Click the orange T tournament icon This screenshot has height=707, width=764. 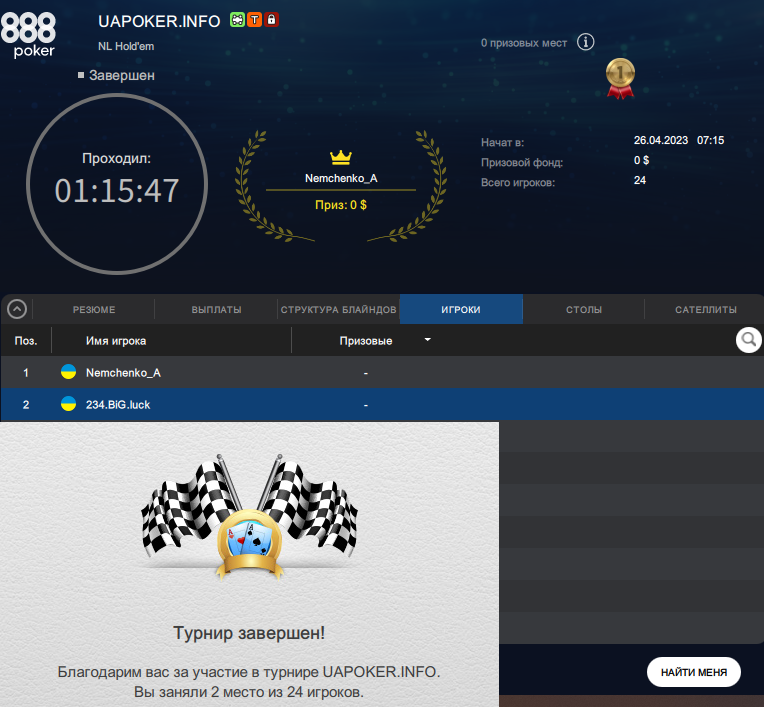[254, 20]
